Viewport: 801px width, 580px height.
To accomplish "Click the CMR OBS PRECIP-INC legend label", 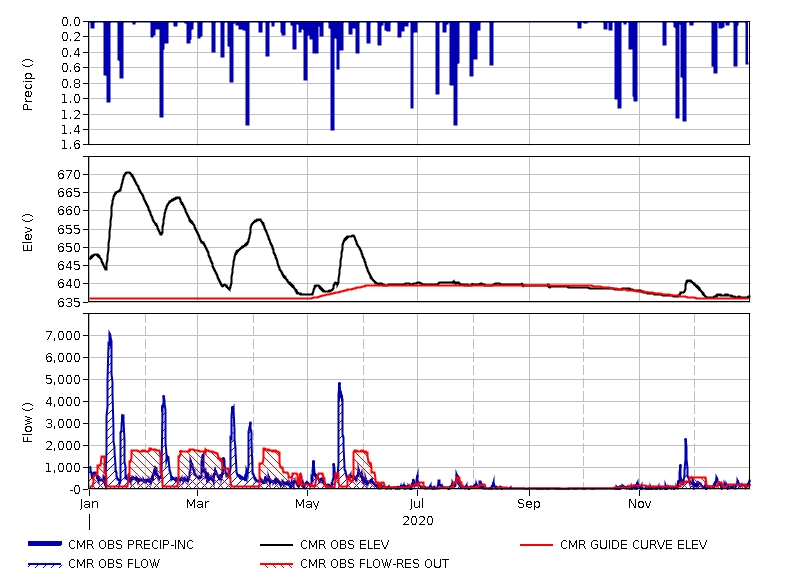I will tap(131, 545).
